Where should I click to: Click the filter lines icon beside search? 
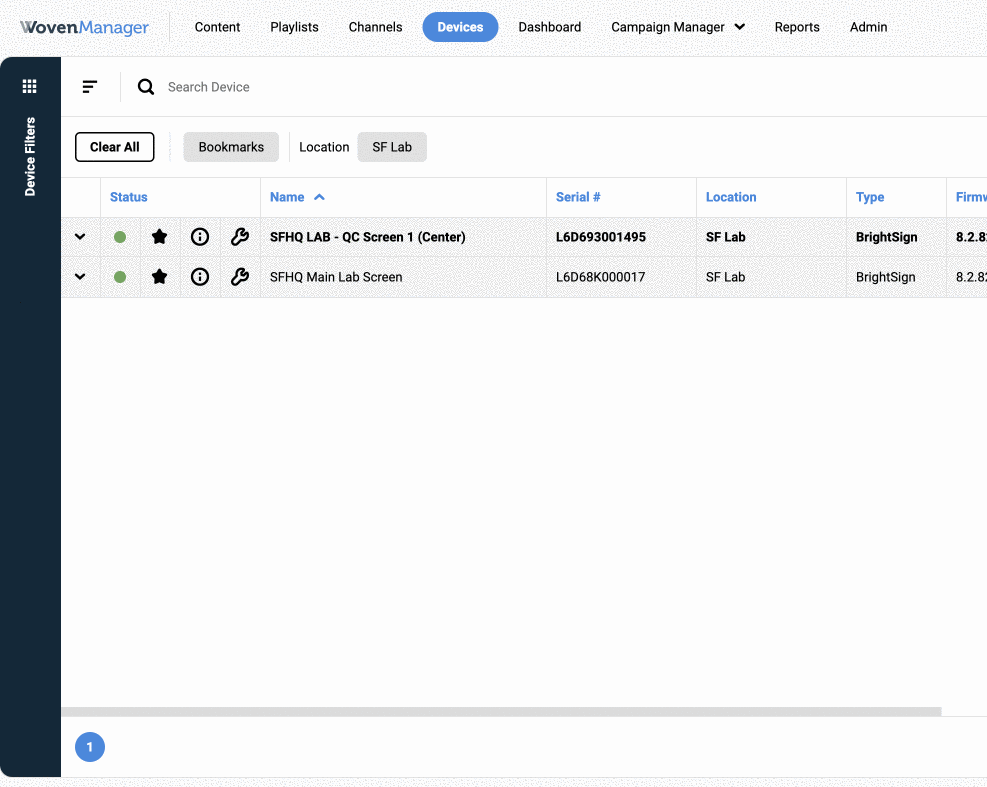(90, 87)
